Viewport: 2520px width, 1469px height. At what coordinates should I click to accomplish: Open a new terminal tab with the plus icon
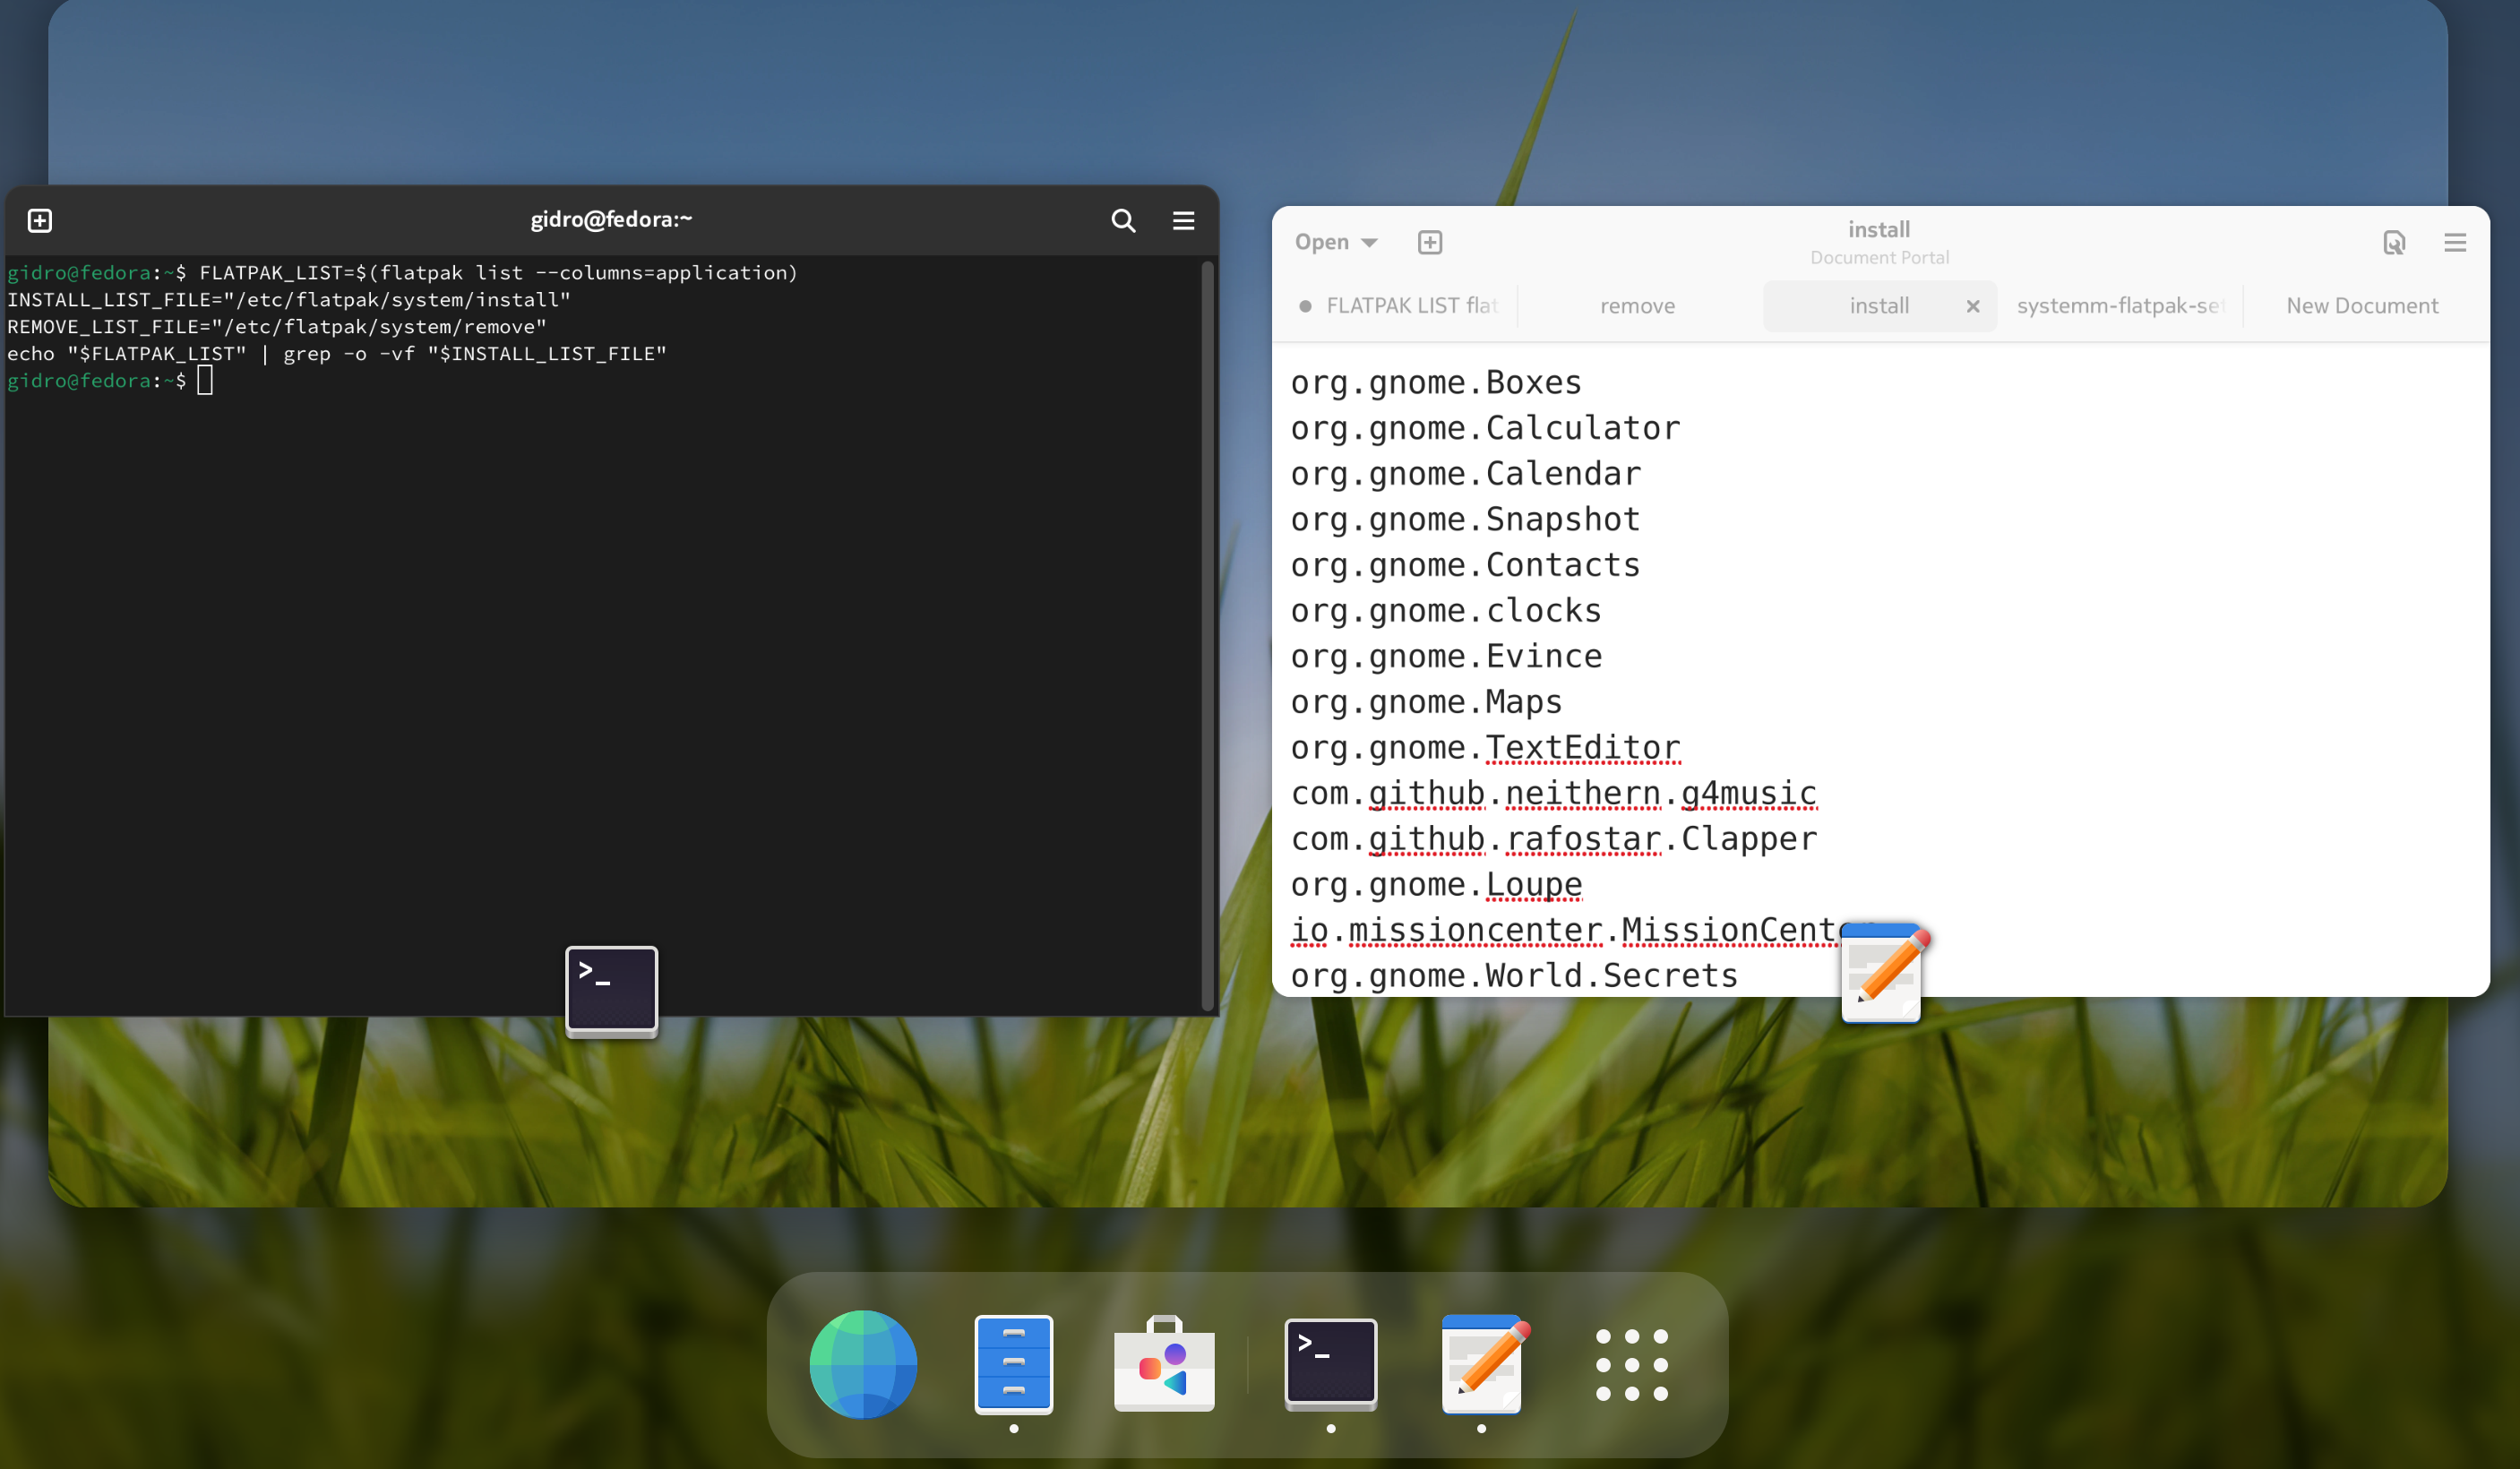pyautogui.click(x=40, y=221)
